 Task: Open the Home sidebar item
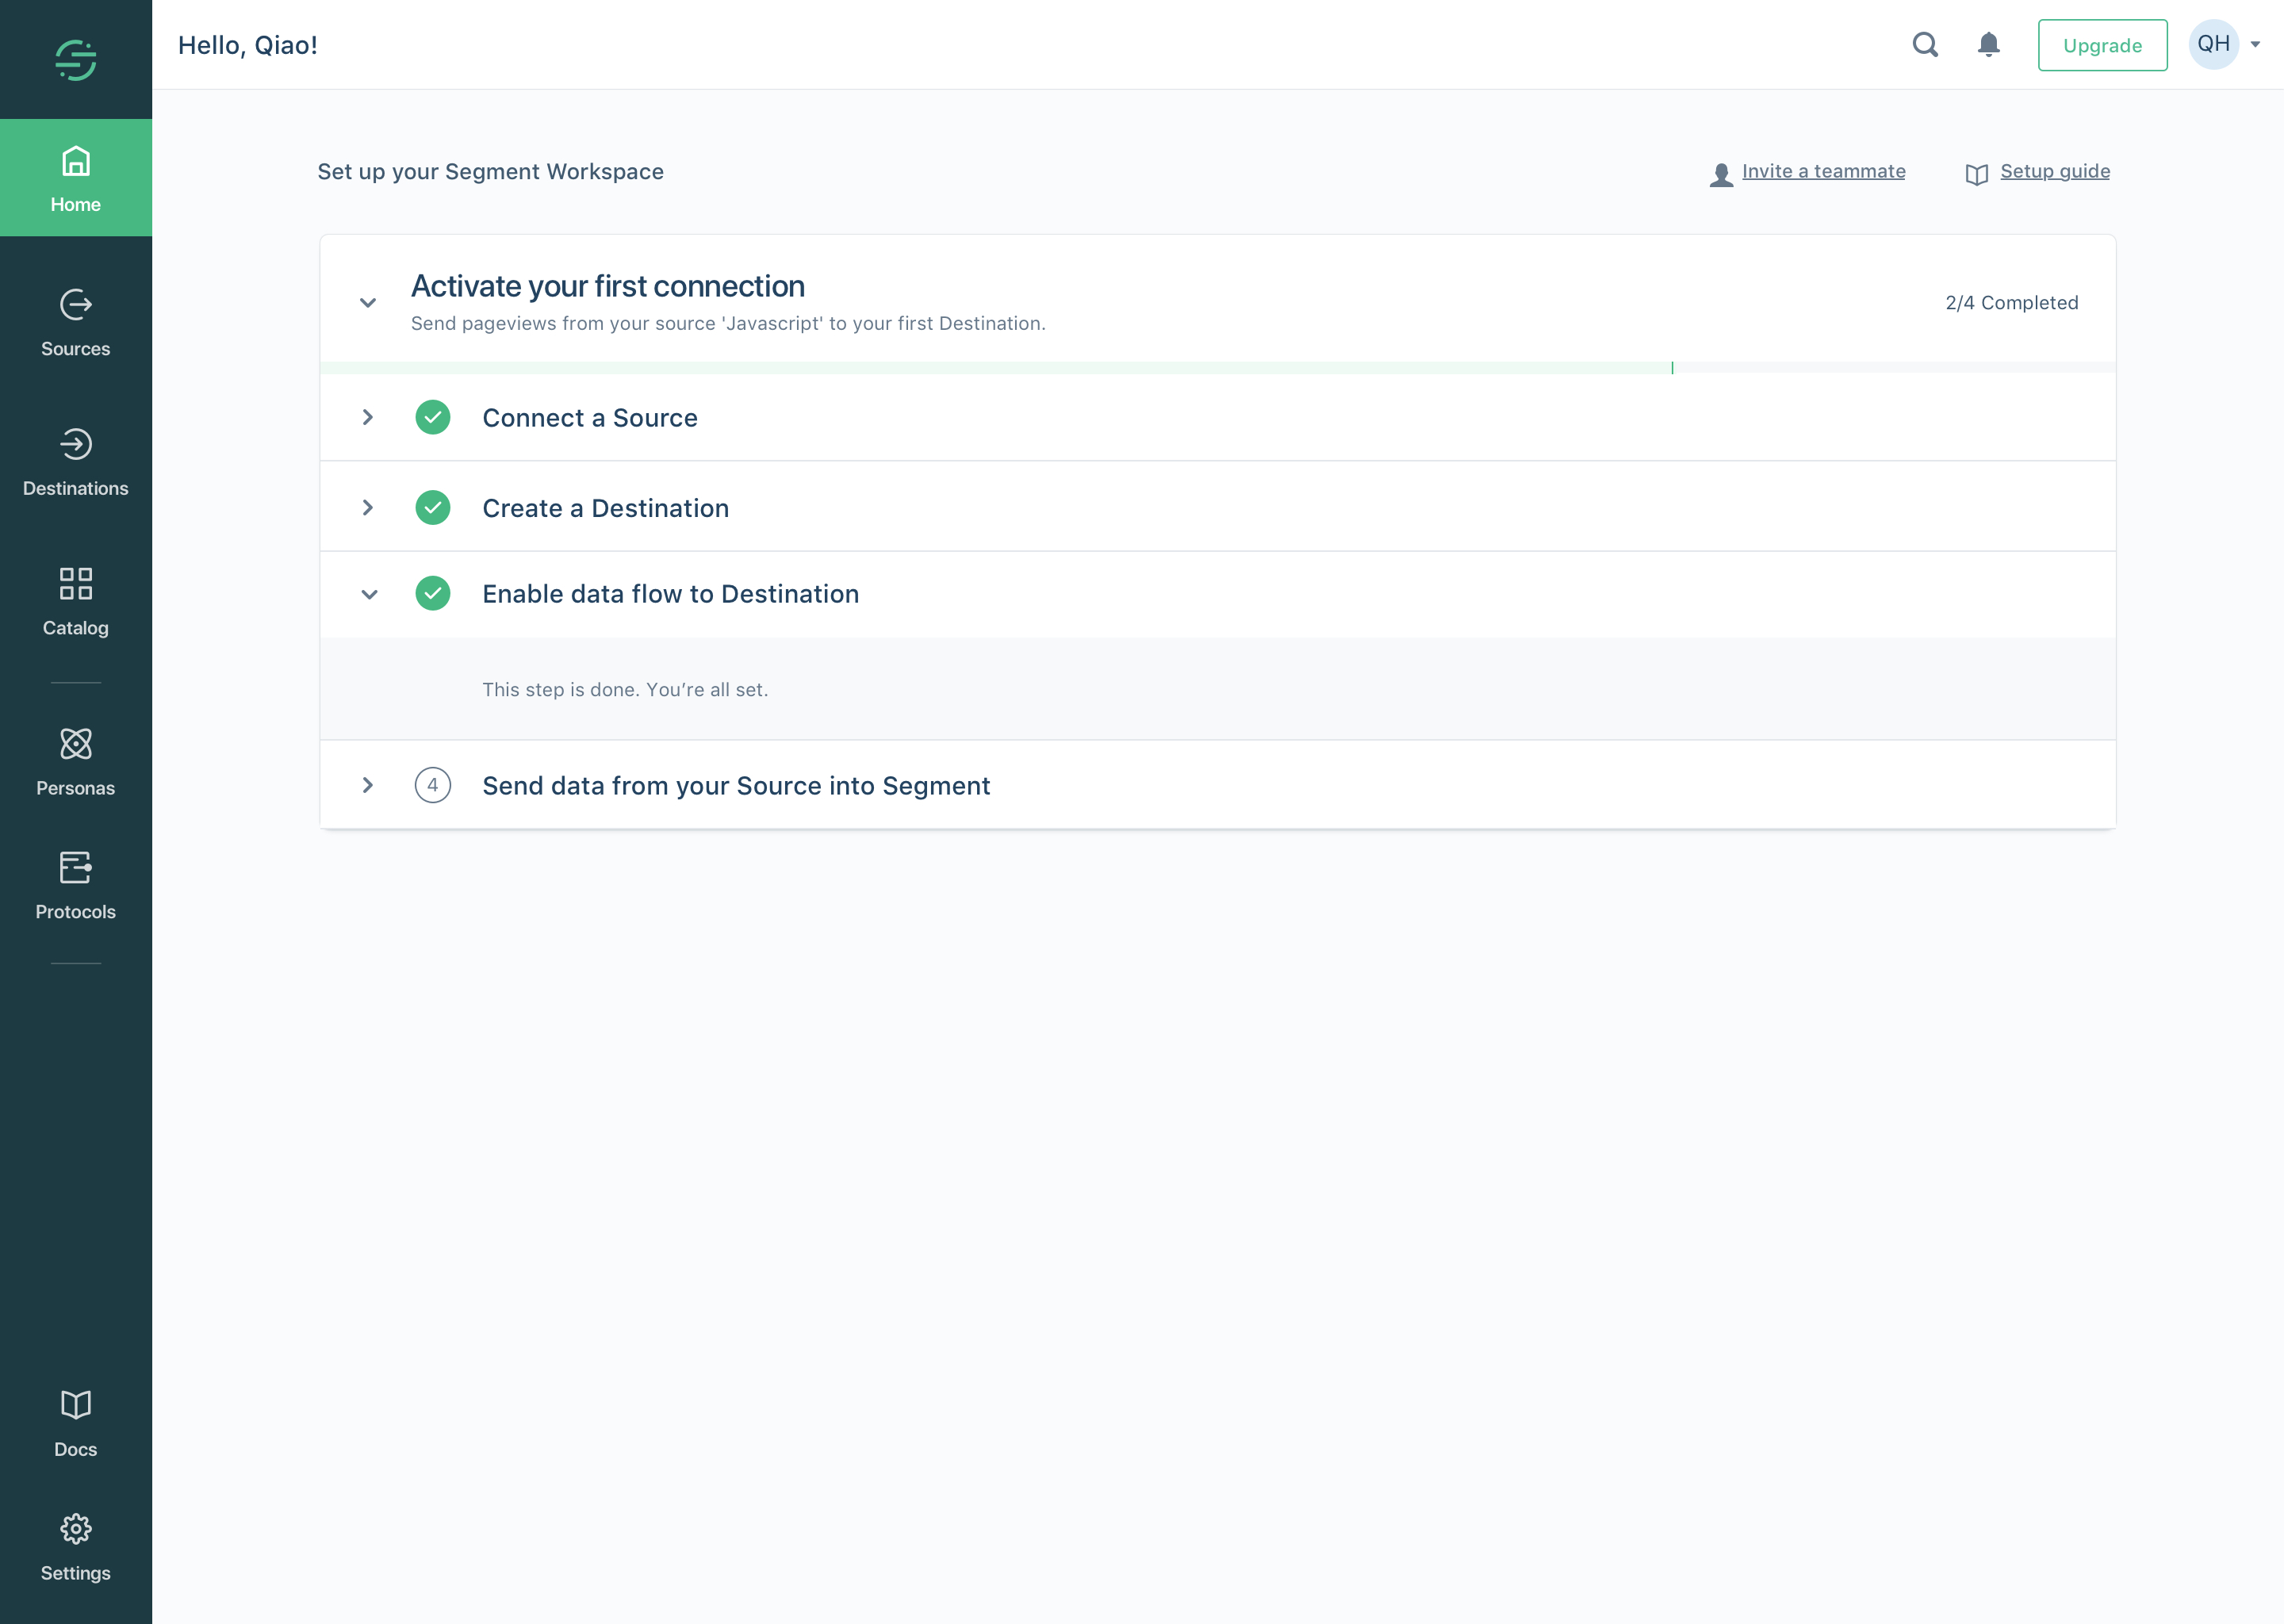[76, 178]
